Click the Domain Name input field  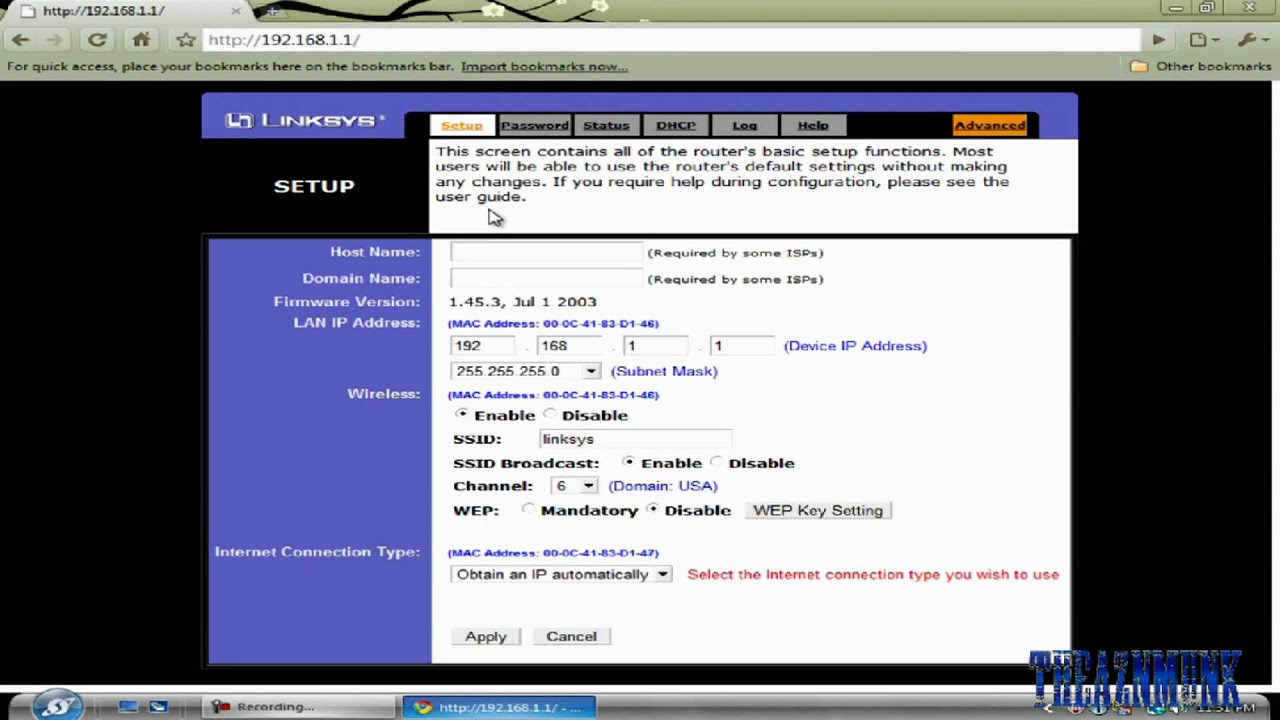click(x=546, y=278)
